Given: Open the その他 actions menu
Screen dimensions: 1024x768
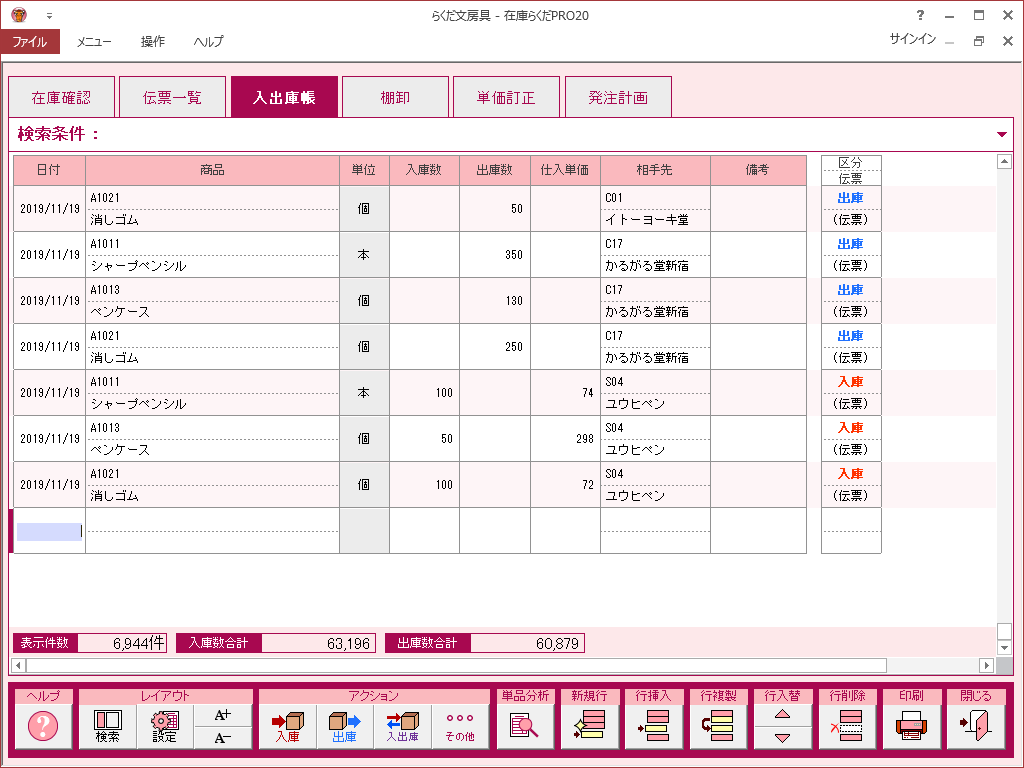Looking at the screenshot, I should [x=460, y=727].
